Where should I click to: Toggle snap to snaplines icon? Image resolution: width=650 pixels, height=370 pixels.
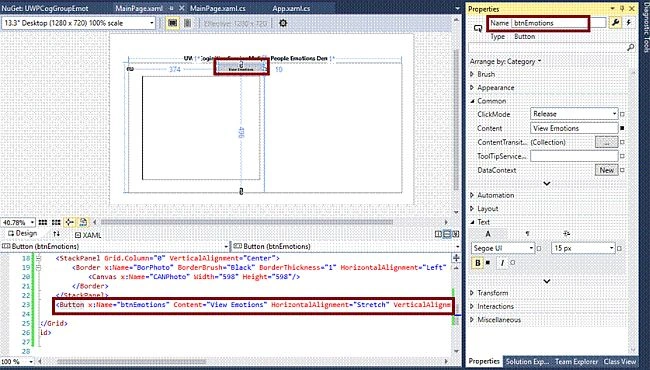(x=70, y=222)
